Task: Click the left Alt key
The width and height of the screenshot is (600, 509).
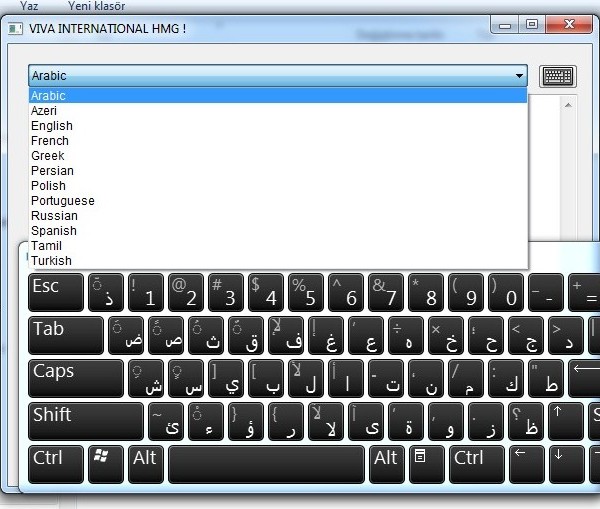Action: [146, 464]
